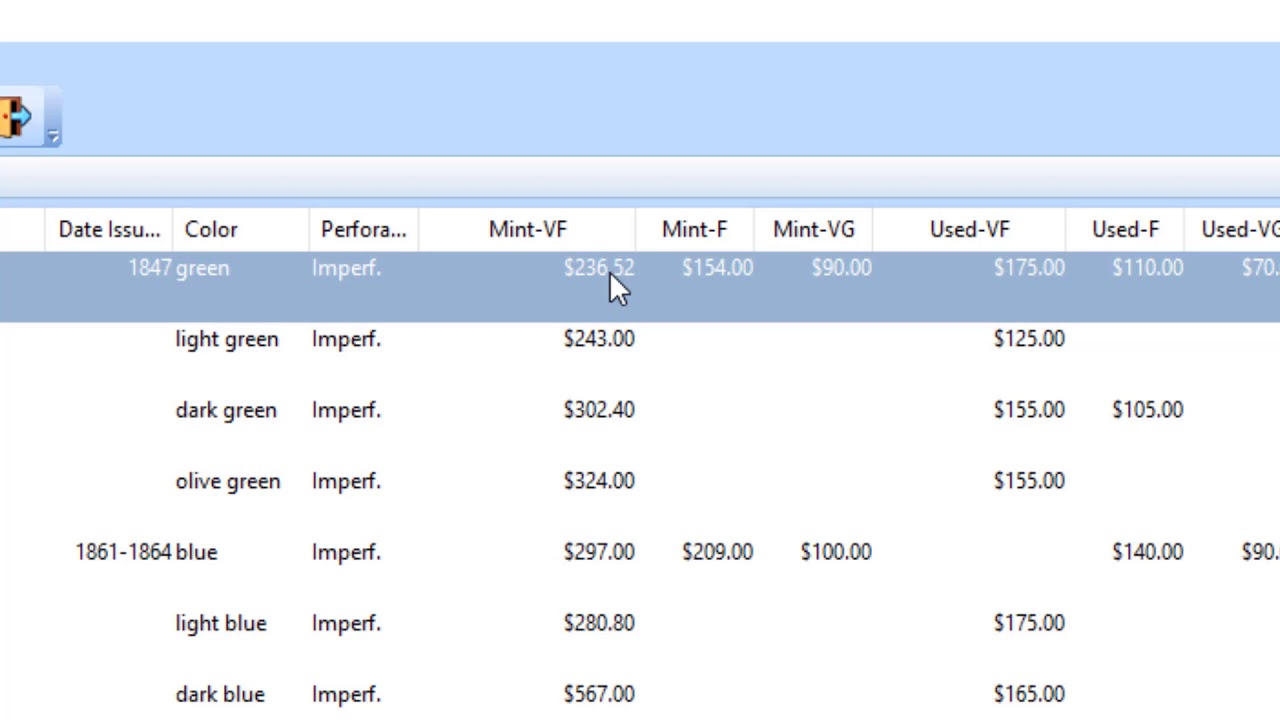1280x720 pixels.
Task: Select the light blue color cell
Action: (x=221, y=623)
